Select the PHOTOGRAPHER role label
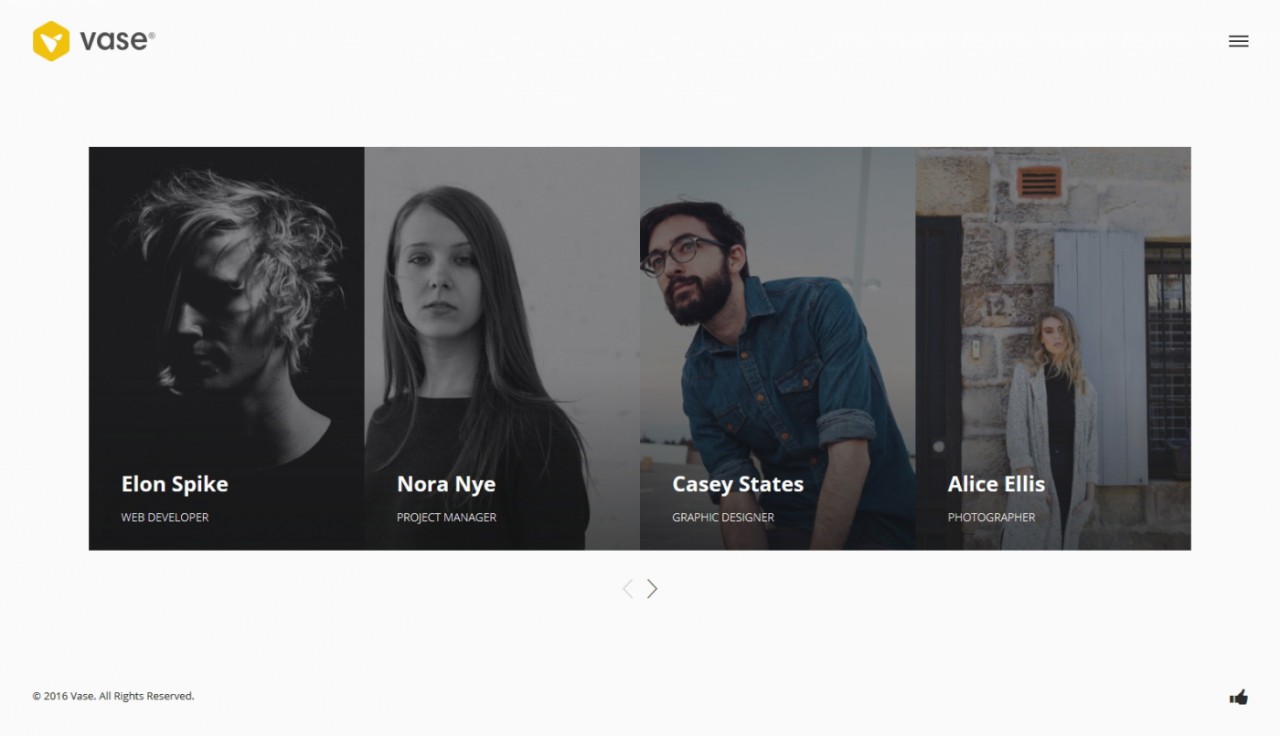Screen dimensions: 1280x736 tap(991, 517)
